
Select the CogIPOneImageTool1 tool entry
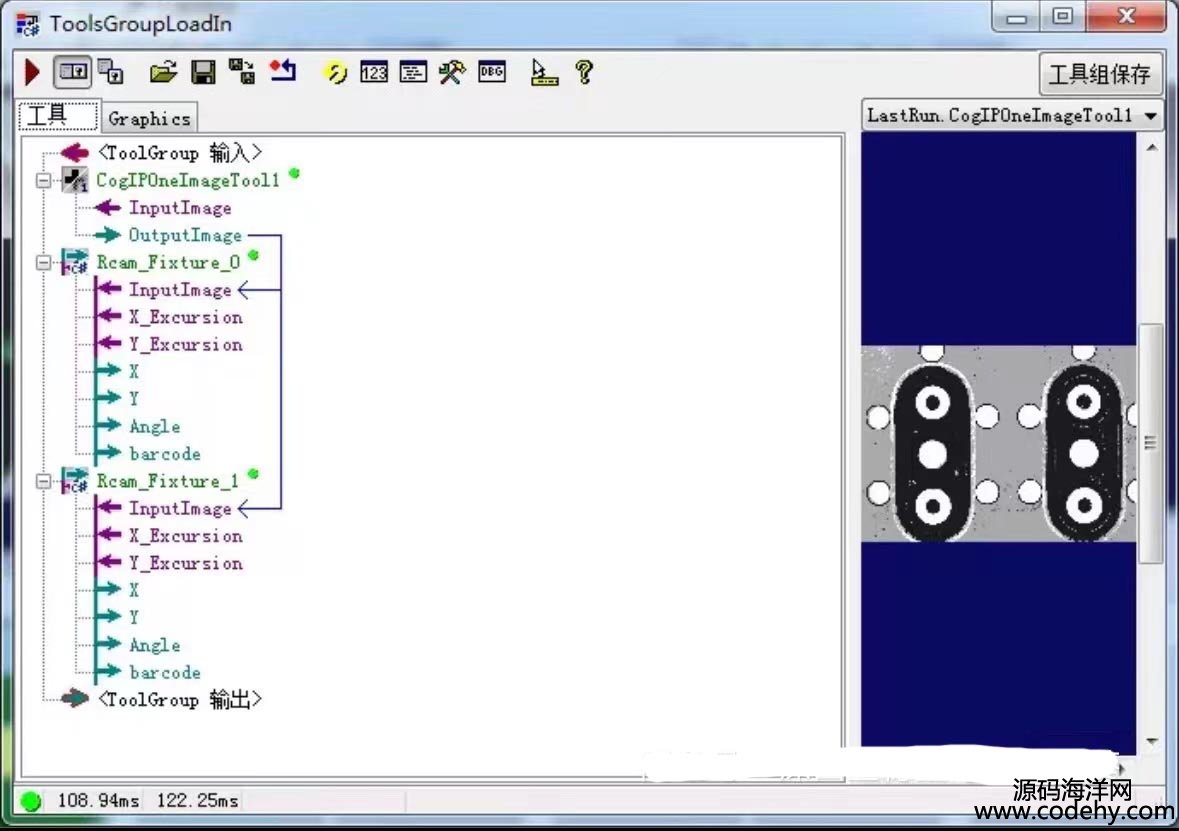pos(187,180)
